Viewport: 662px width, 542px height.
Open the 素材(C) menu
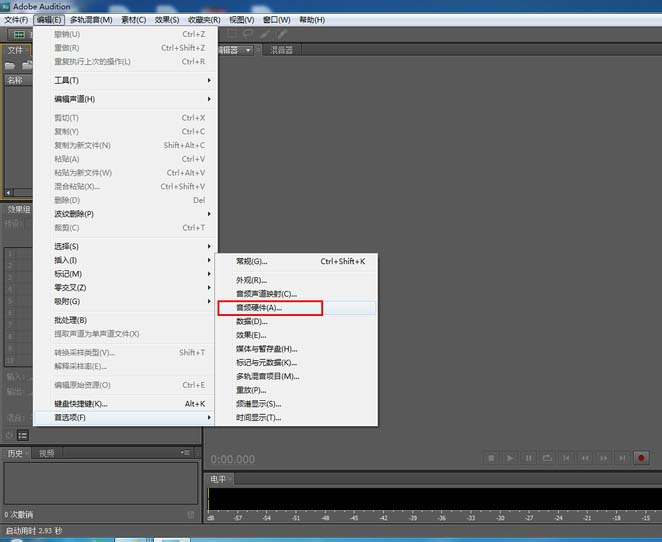pos(133,20)
